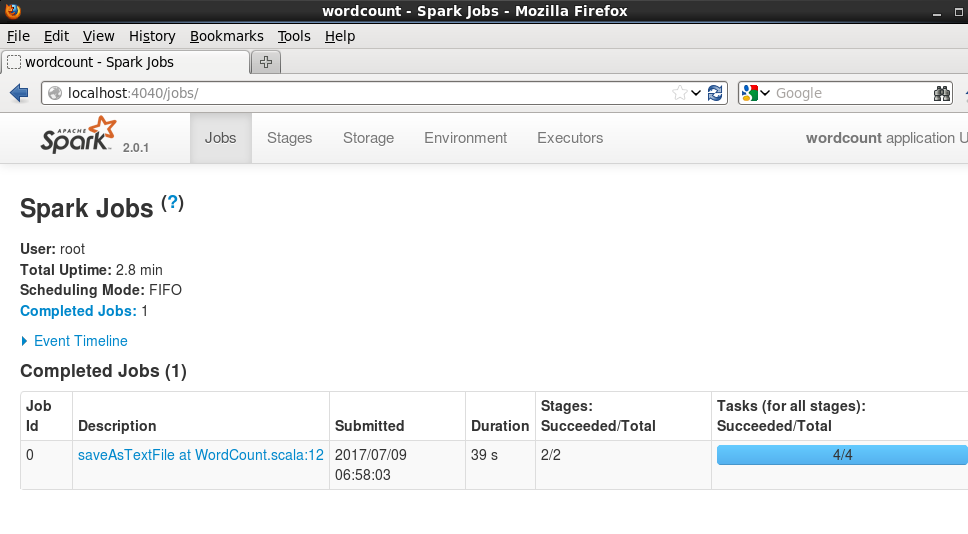The image size is (968, 534).
Task: Click the globe site identity icon
Action: click(x=55, y=93)
